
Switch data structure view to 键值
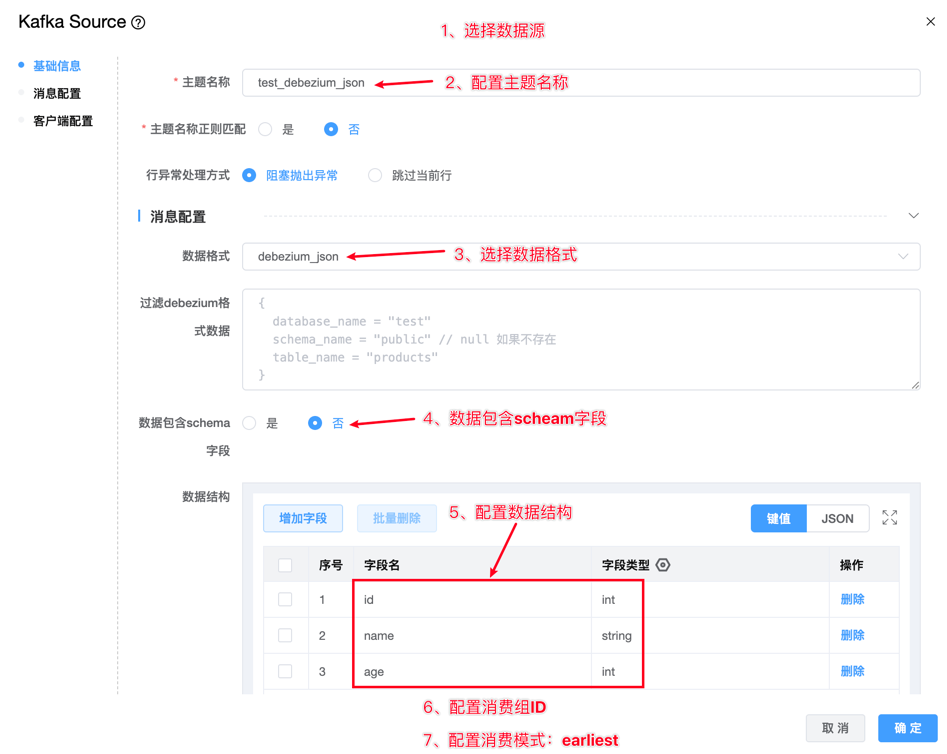point(778,518)
